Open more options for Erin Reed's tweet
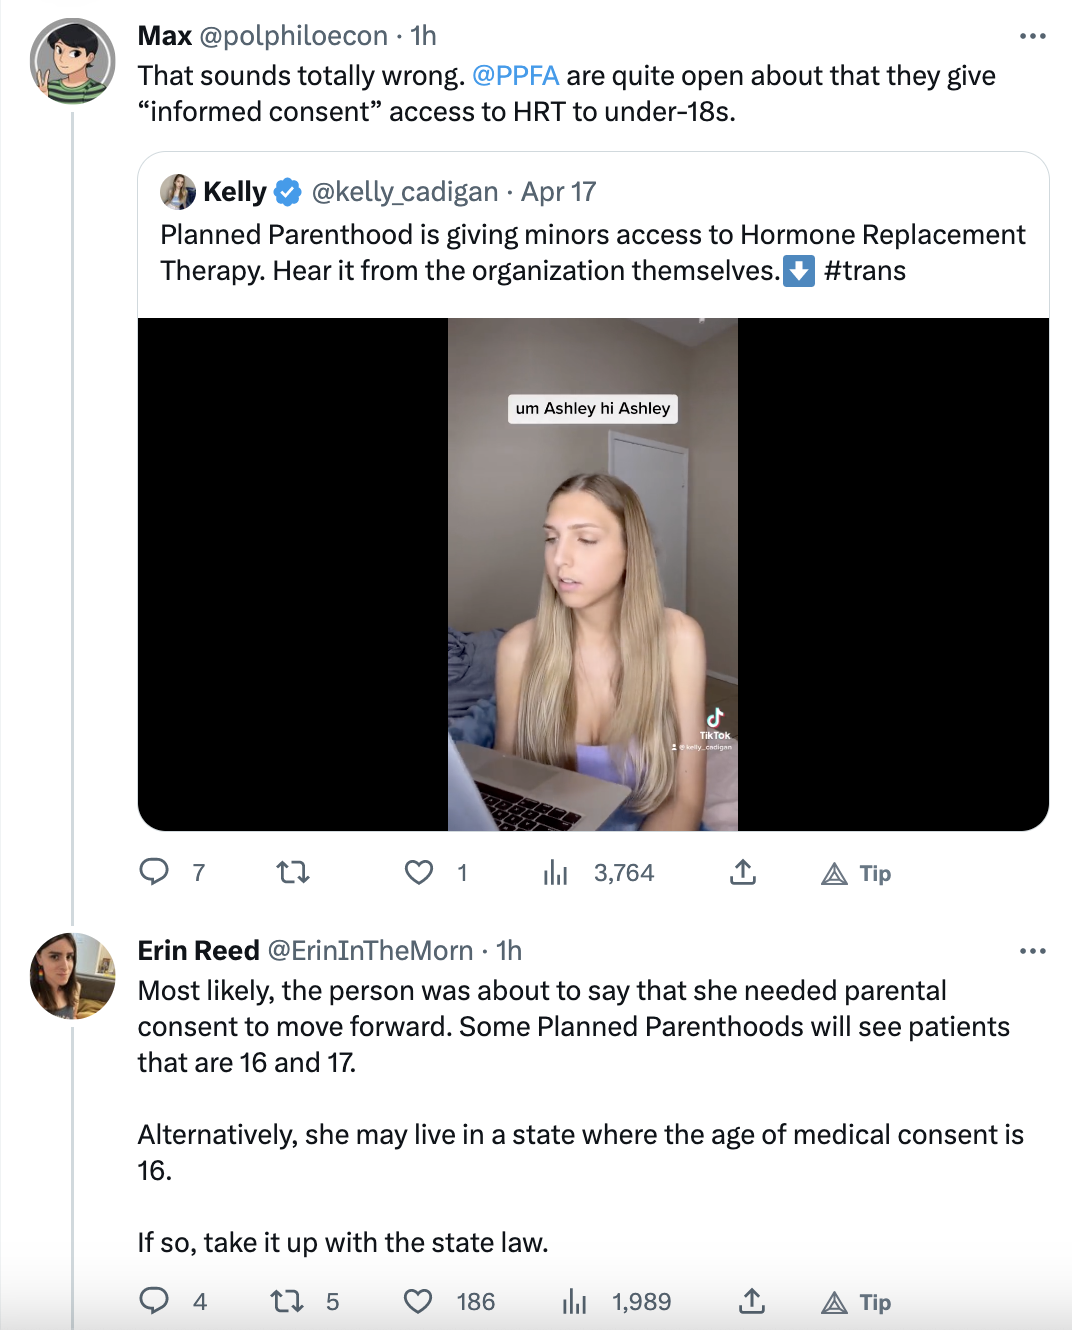 pyautogui.click(x=1032, y=951)
